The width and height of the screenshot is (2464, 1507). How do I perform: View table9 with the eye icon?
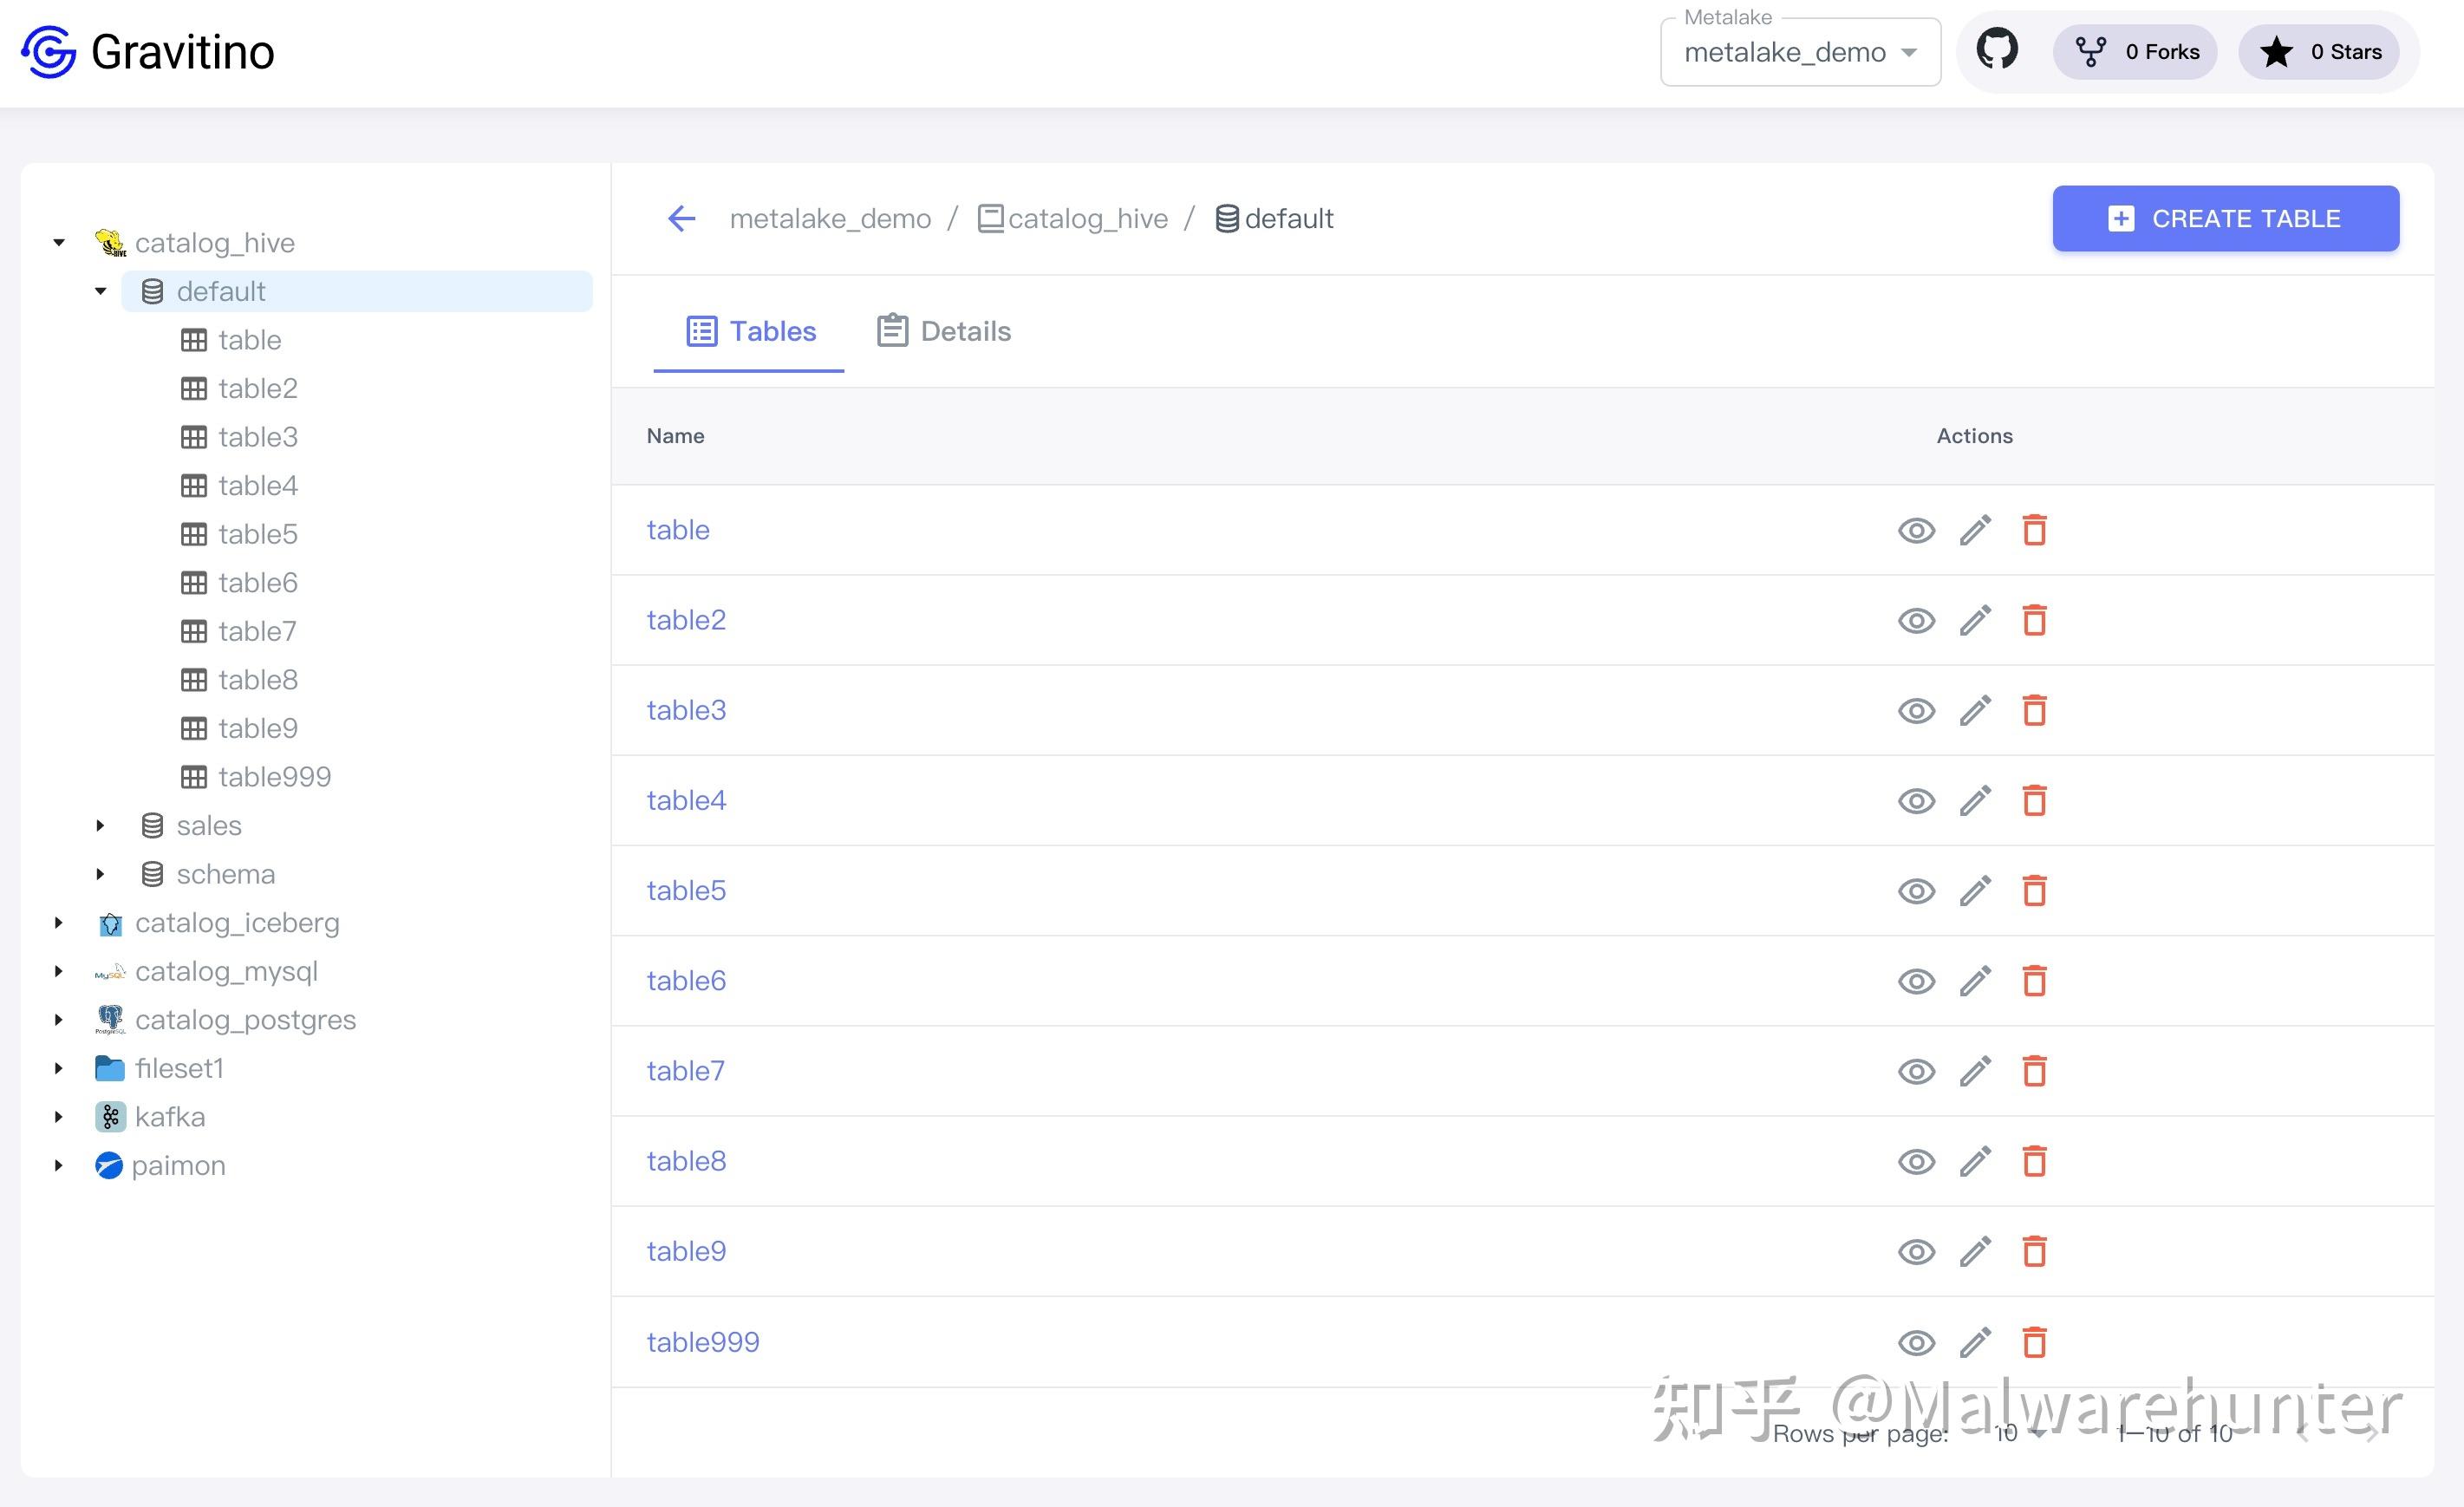(1916, 1251)
